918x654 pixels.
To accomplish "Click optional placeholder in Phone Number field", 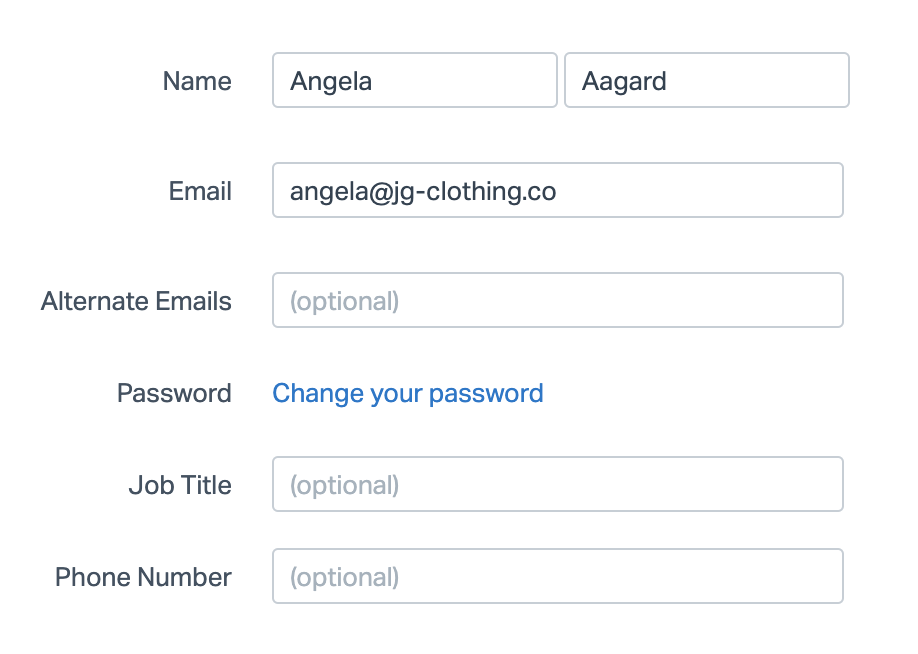I will 344,577.
